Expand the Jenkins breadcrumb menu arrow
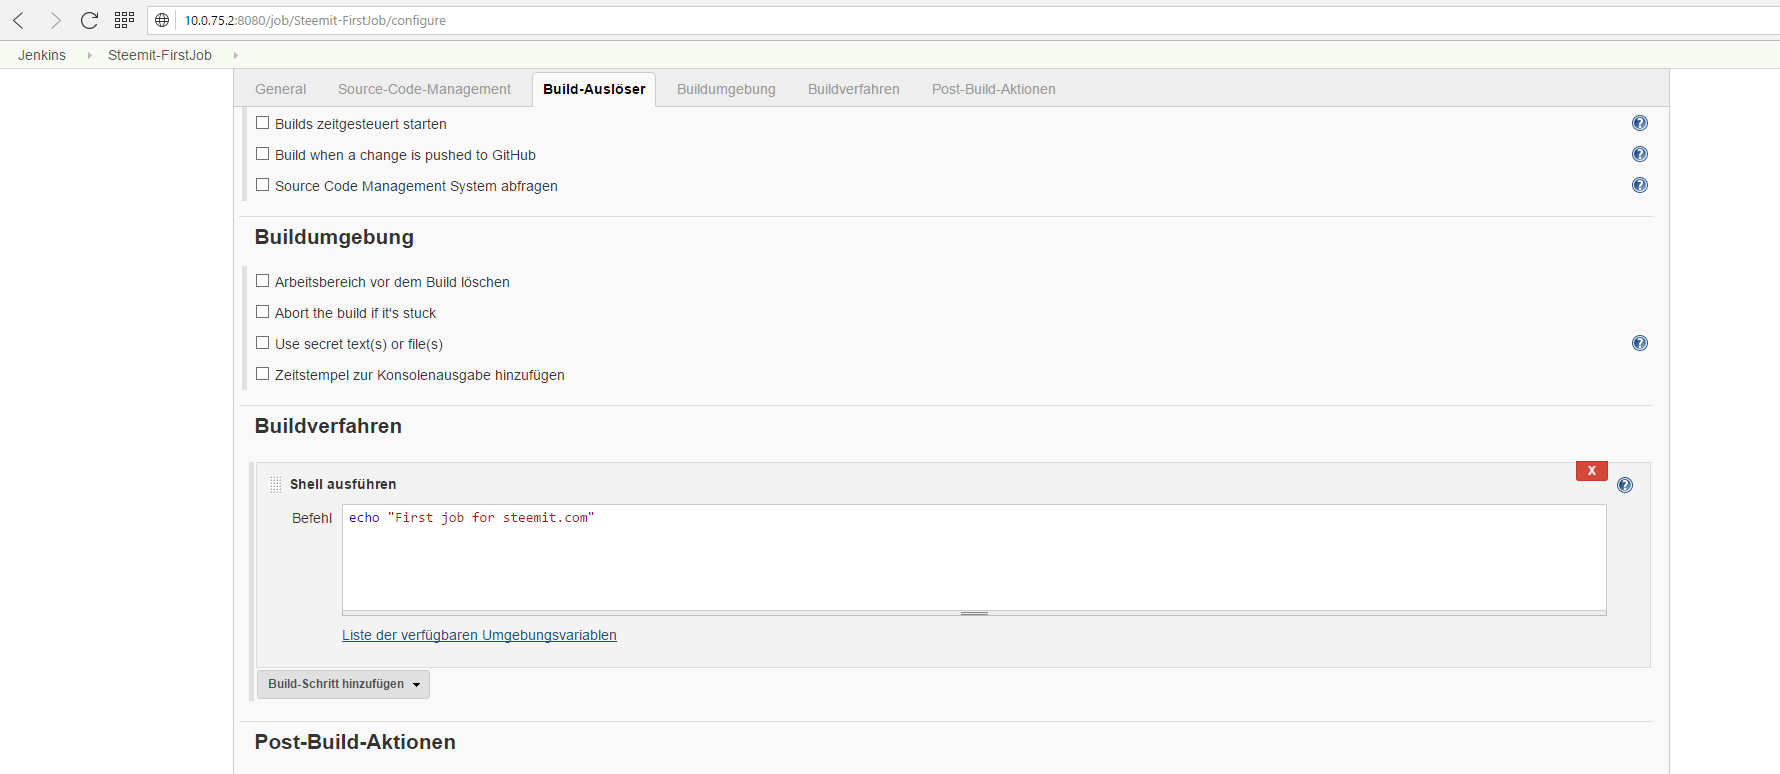 pos(89,55)
